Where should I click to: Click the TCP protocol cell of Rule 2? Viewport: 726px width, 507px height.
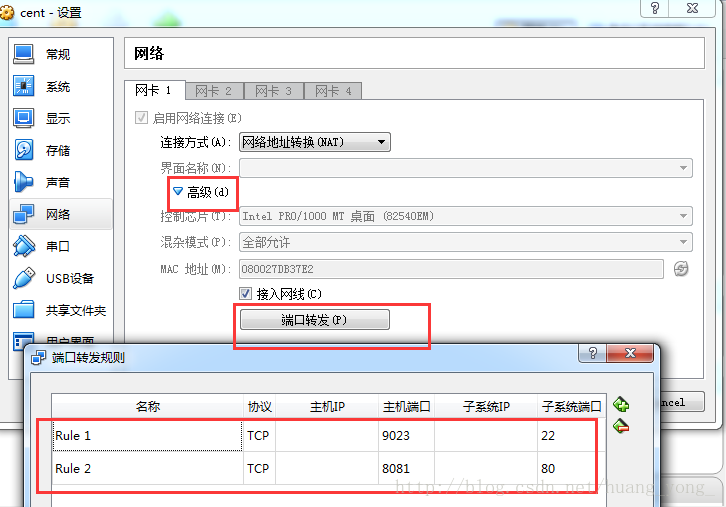pyautogui.click(x=259, y=469)
